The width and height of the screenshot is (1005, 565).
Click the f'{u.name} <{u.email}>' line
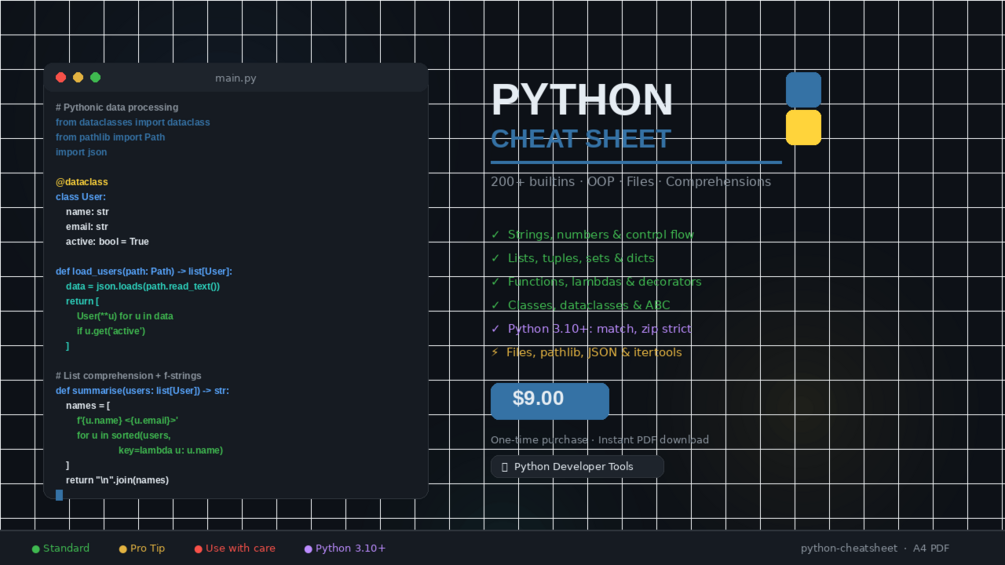[128, 421]
